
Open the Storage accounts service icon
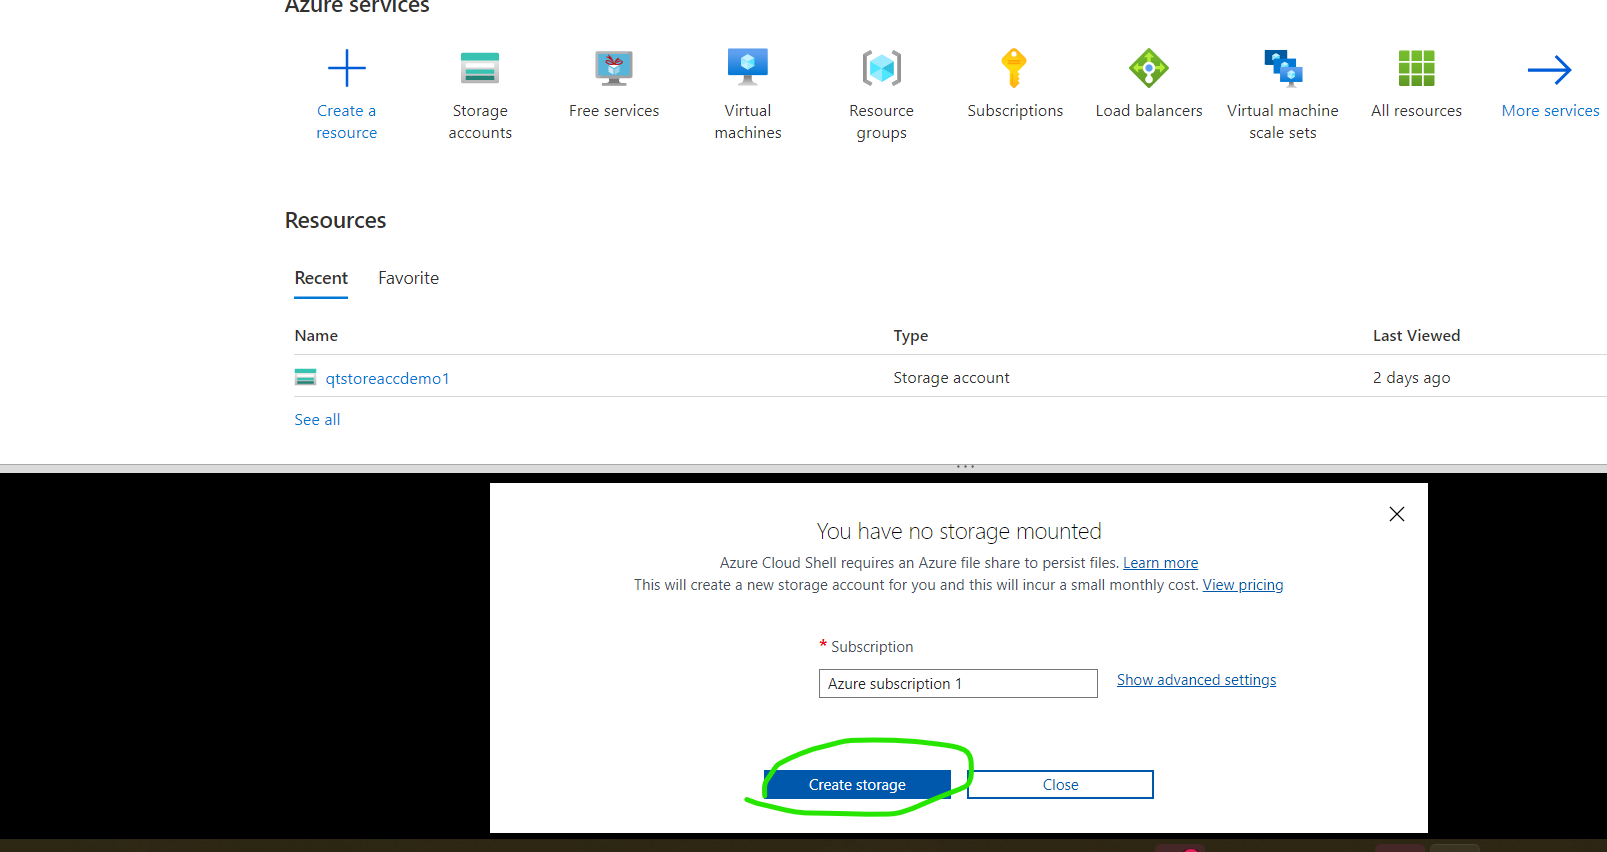480,68
